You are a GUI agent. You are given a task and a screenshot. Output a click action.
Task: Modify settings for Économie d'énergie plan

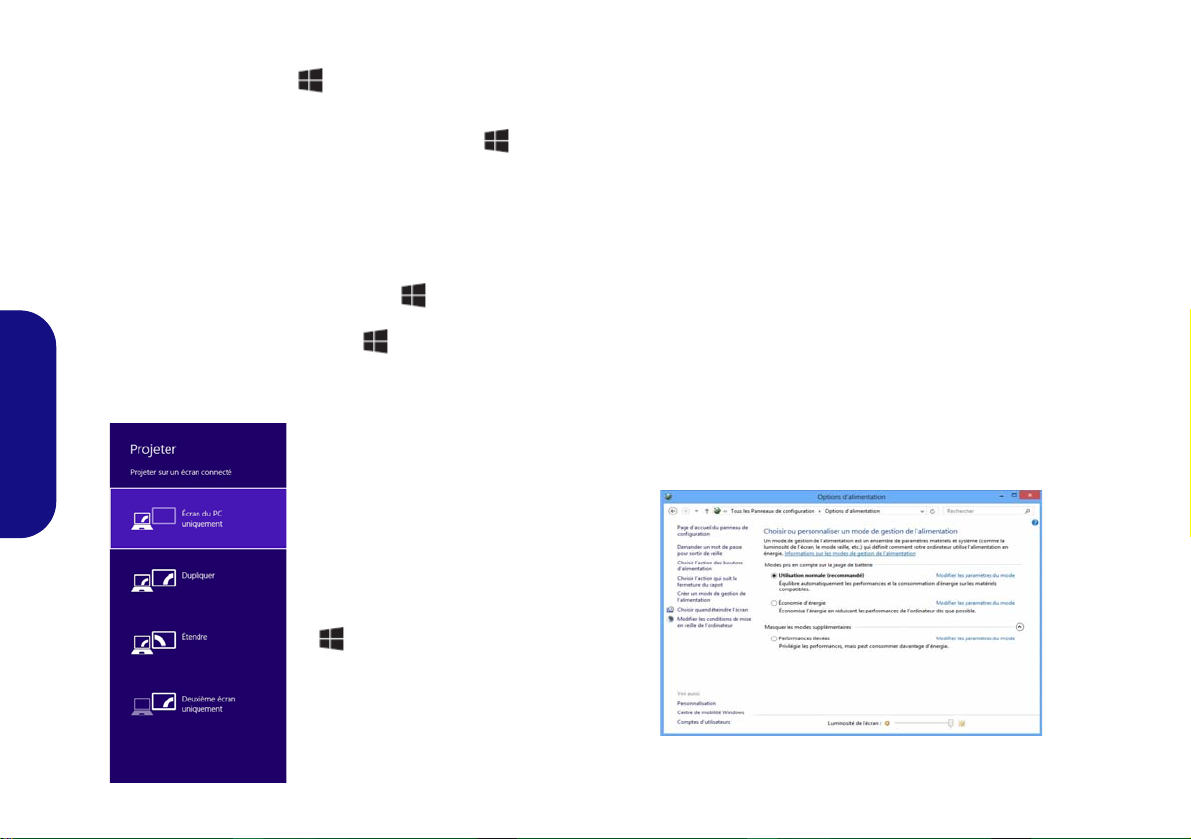[975, 603]
